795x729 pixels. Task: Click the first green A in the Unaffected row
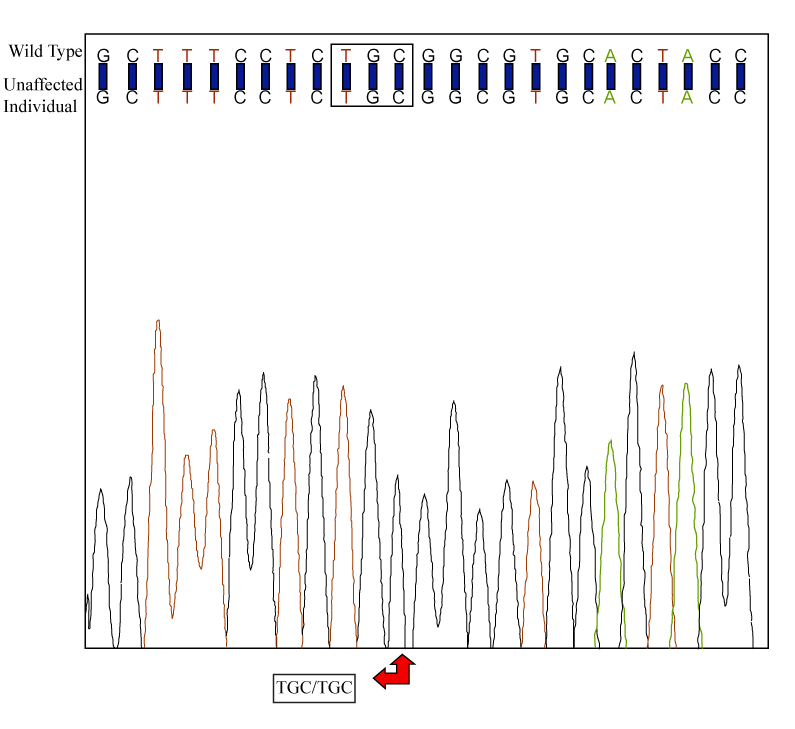click(x=610, y=97)
